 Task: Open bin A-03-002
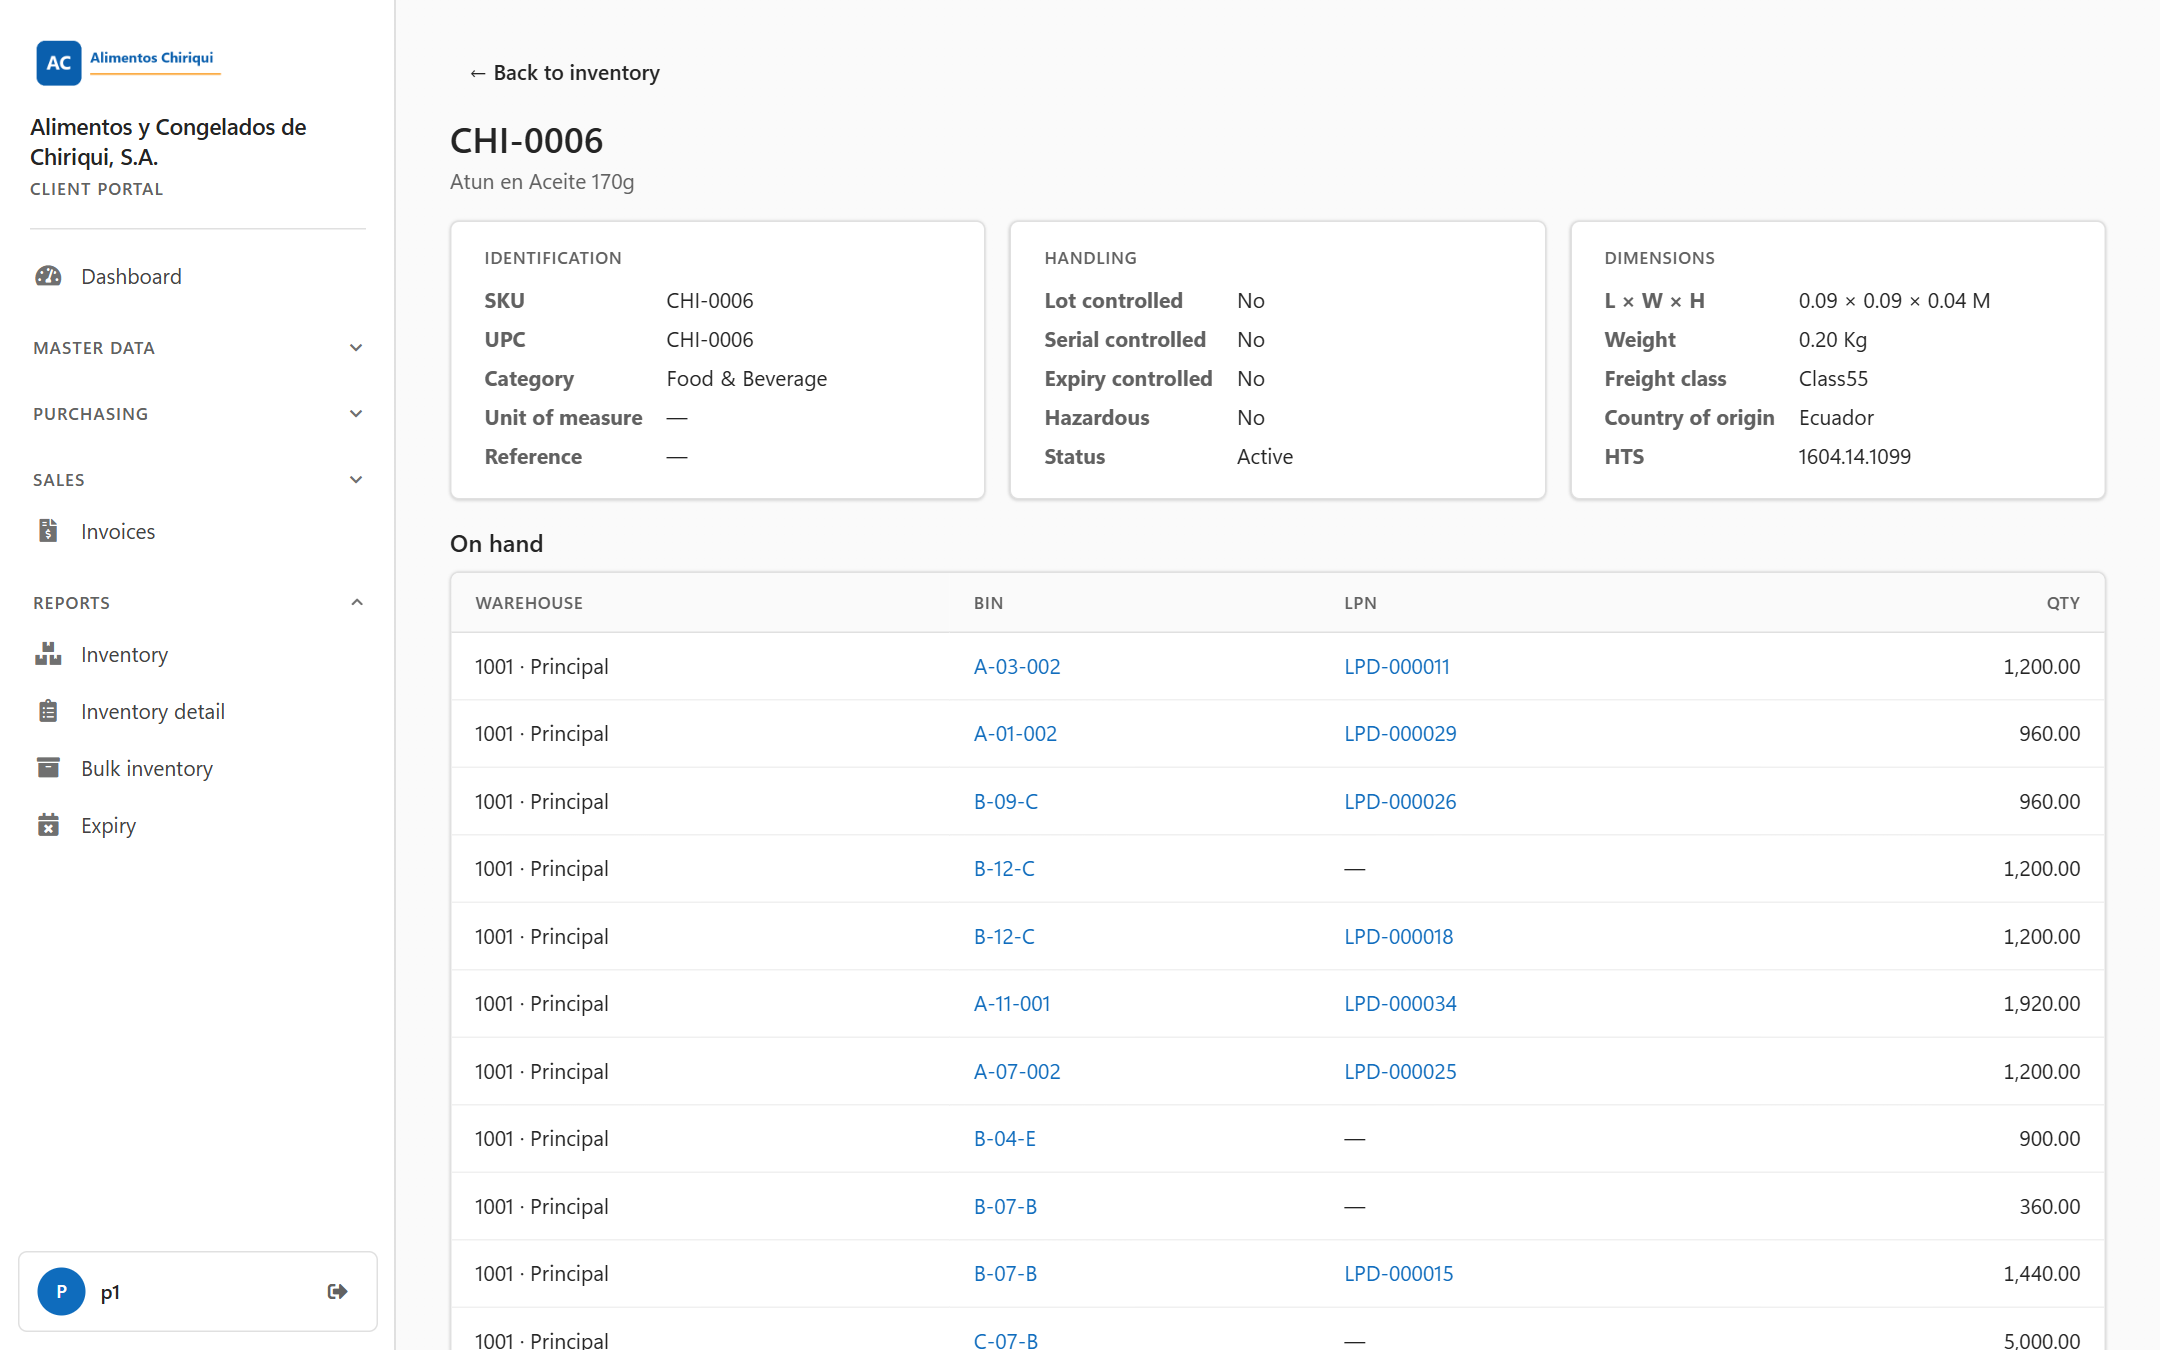[x=1017, y=666]
